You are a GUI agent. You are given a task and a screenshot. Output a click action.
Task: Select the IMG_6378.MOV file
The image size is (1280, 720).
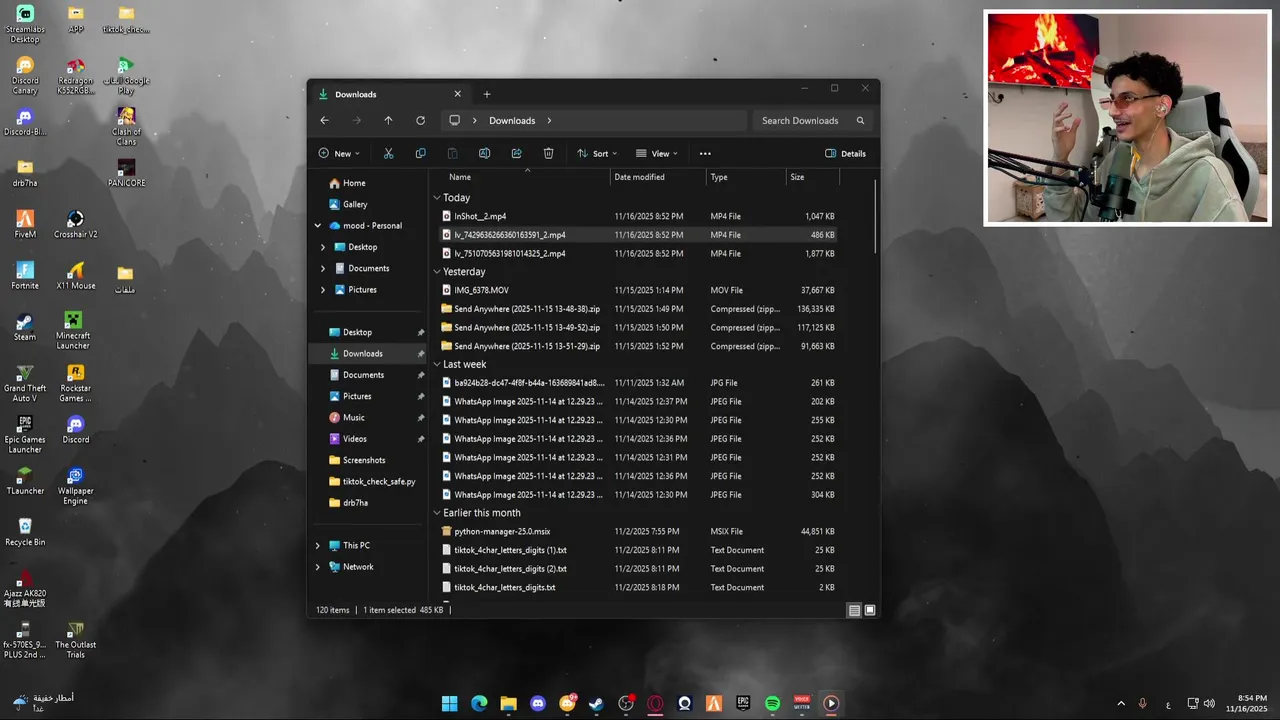[x=637, y=290]
